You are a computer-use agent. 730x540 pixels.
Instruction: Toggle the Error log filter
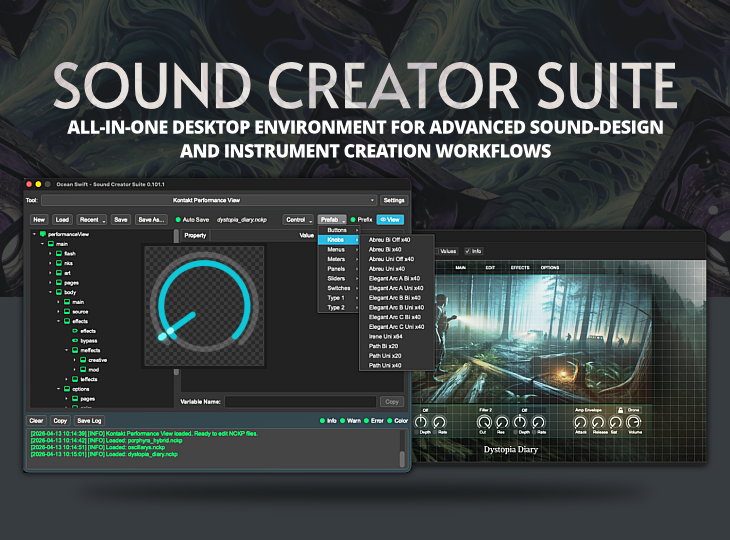(366, 421)
